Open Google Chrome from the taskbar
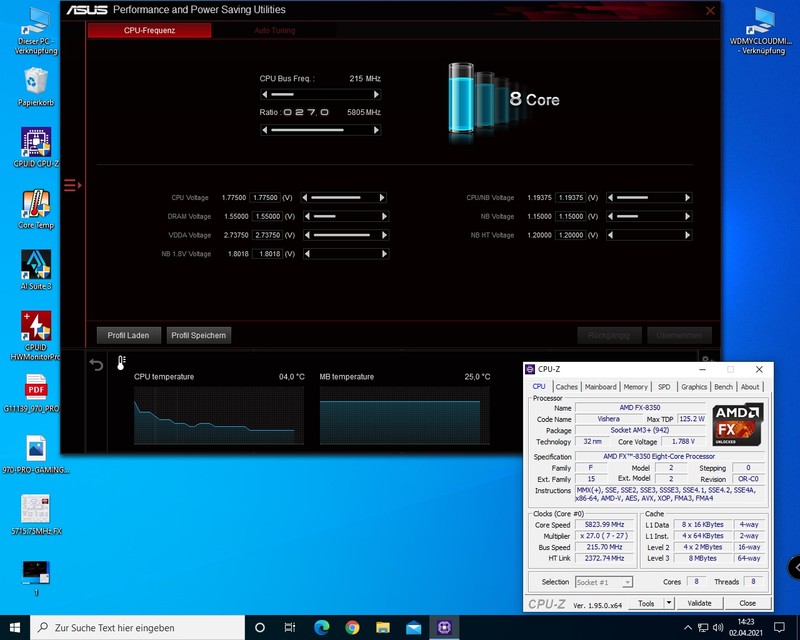 pos(352,628)
